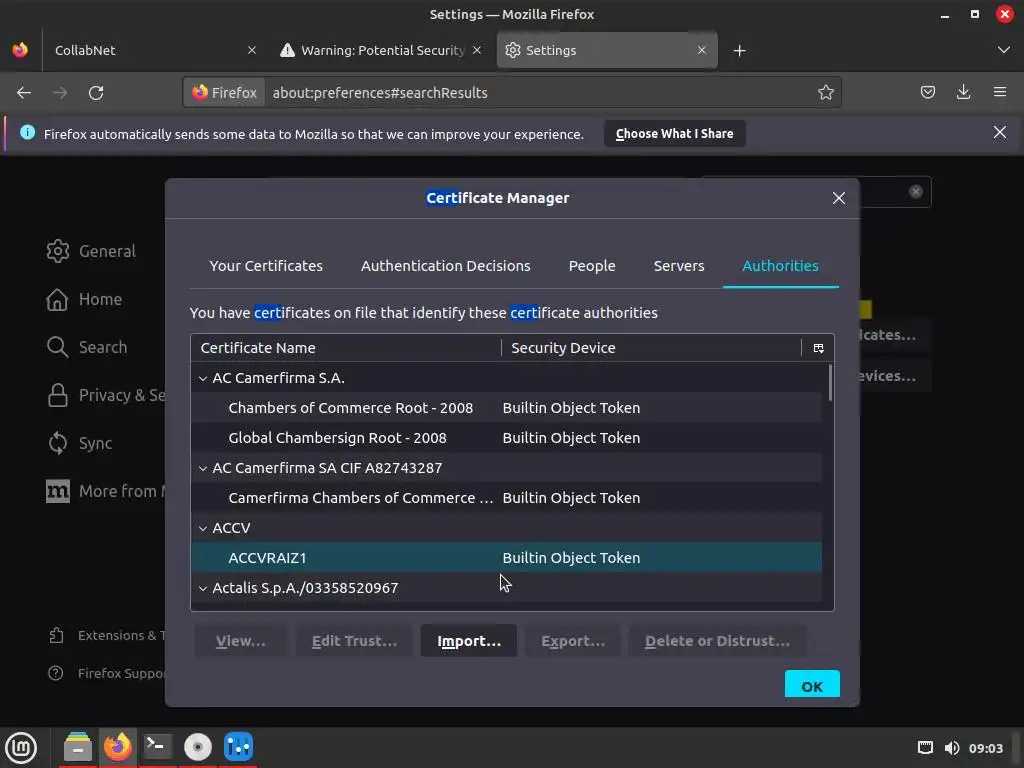Collapse the AC Camerfirma S.A. group
Image resolution: width=1024 pixels, height=768 pixels.
pyautogui.click(x=203, y=378)
